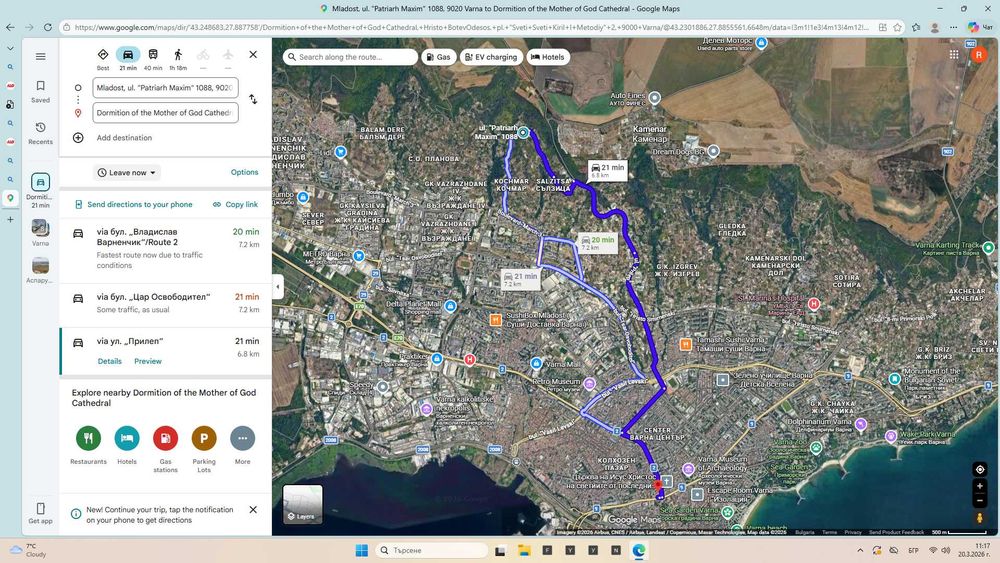
Task: Select Walking travel mode
Action: [178, 58]
